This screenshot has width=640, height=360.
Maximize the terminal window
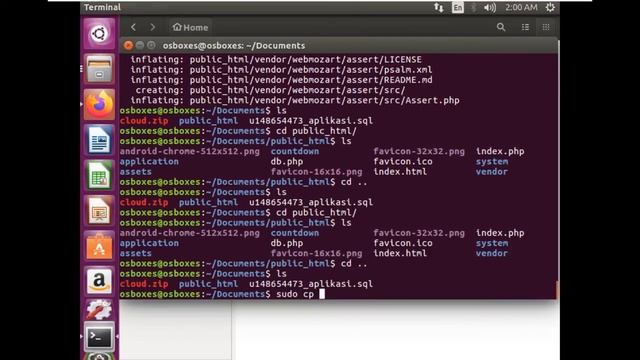(x=151, y=45)
